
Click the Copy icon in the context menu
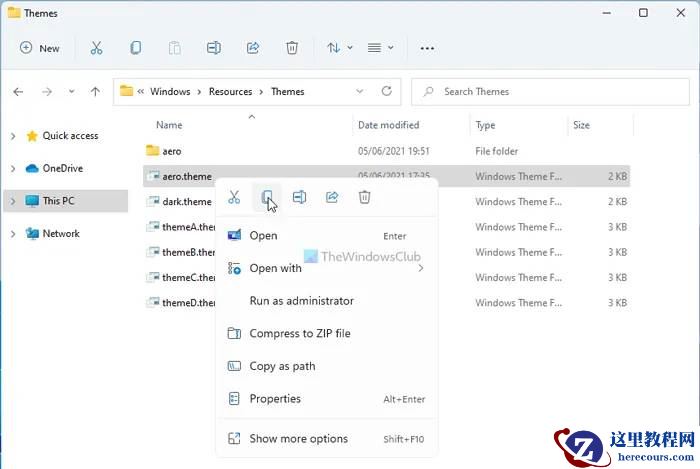pyautogui.click(x=267, y=197)
